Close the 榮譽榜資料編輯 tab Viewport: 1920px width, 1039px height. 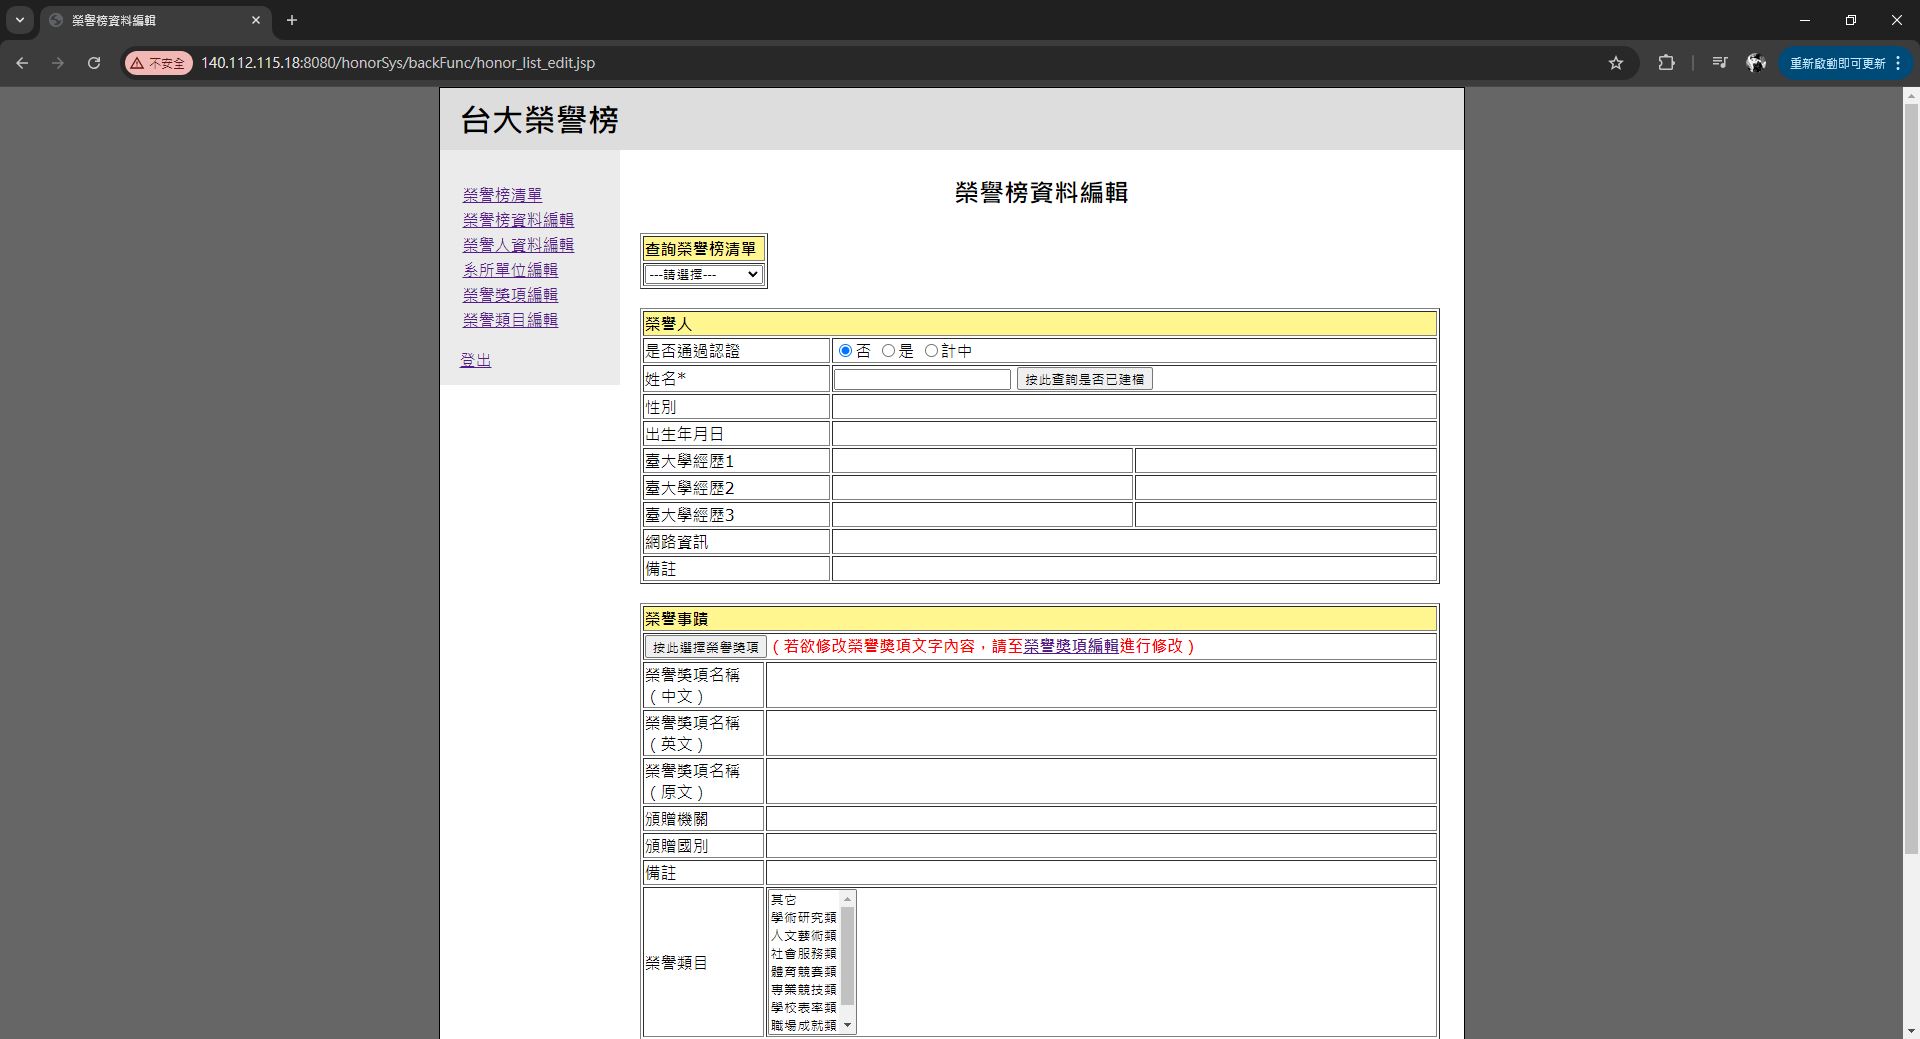256,20
